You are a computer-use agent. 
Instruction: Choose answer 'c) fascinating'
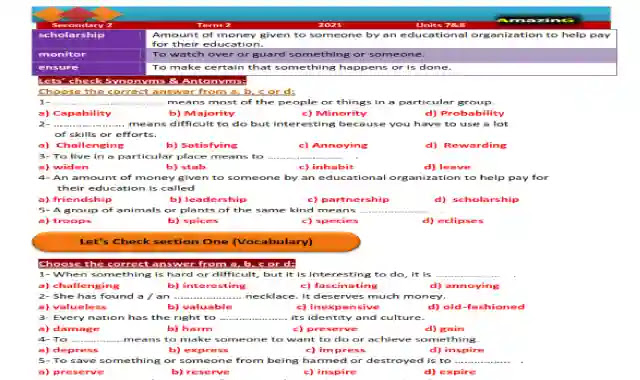click(x=339, y=286)
